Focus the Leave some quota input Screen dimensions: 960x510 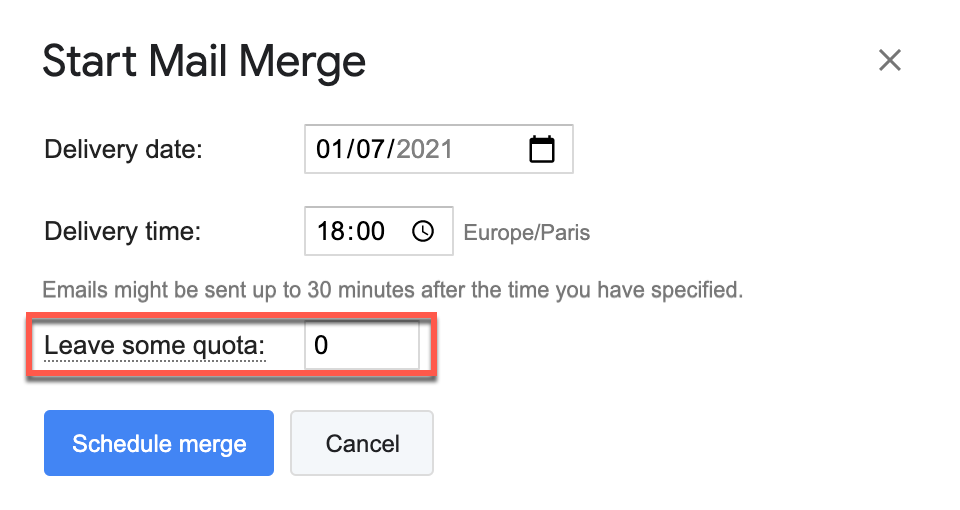pyautogui.click(x=360, y=346)
